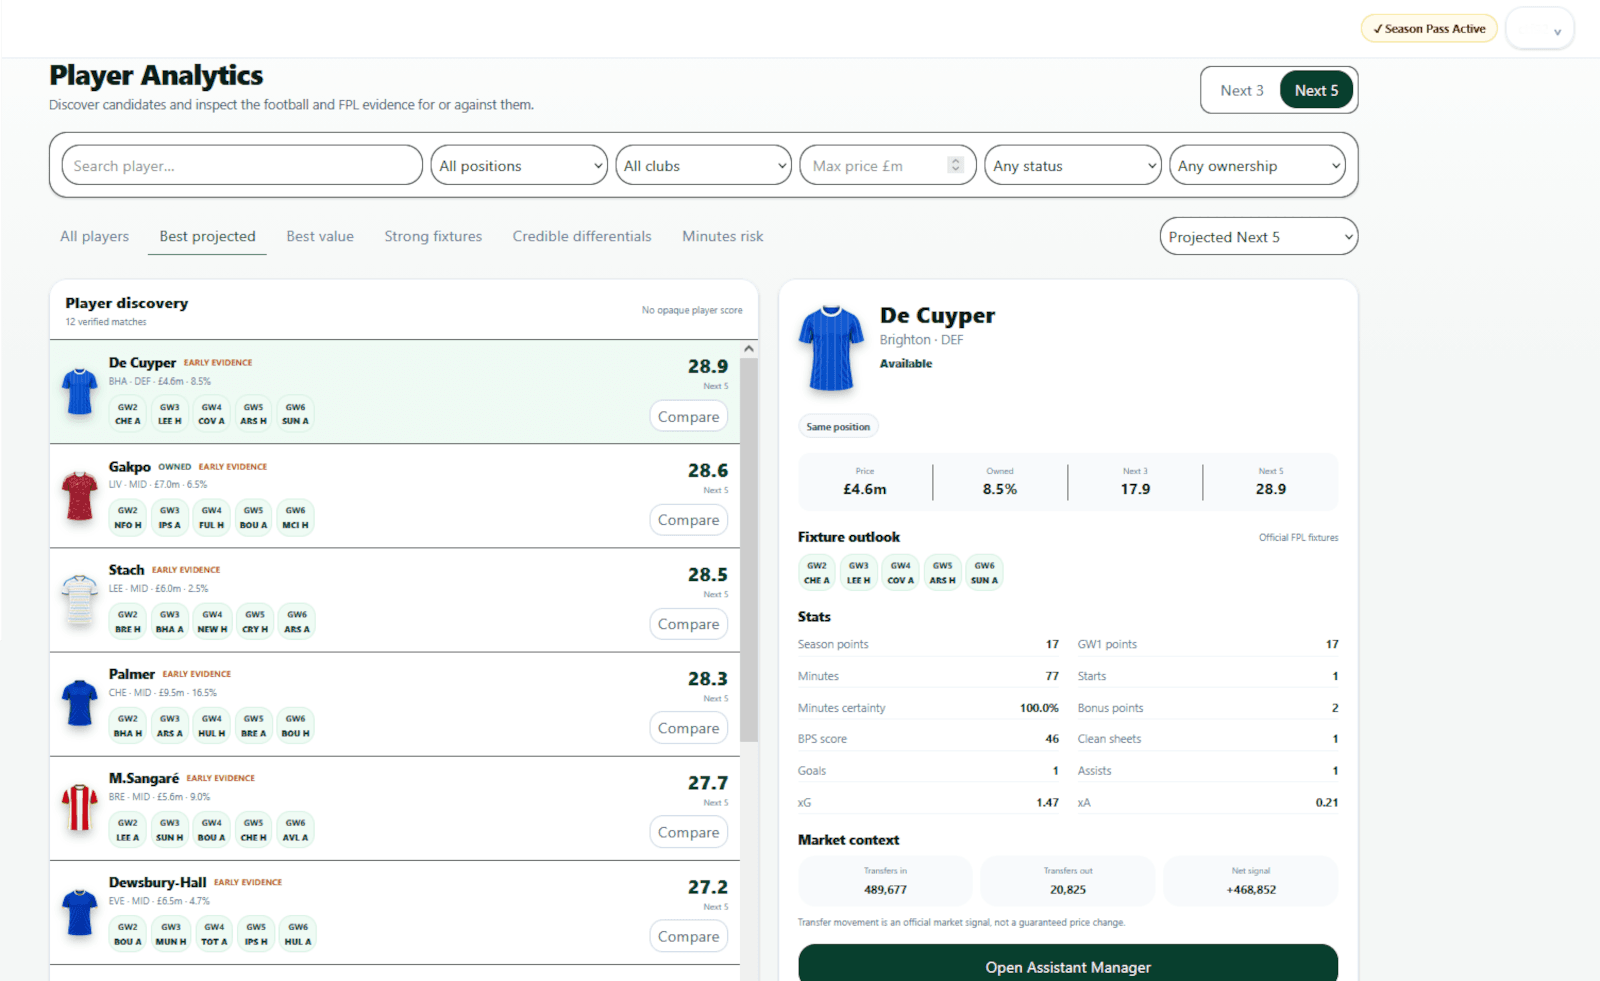The width and height of the screenshot is (1600, 981).
Task: Click Compare for Gakpo
Action: tap(688, 520)
